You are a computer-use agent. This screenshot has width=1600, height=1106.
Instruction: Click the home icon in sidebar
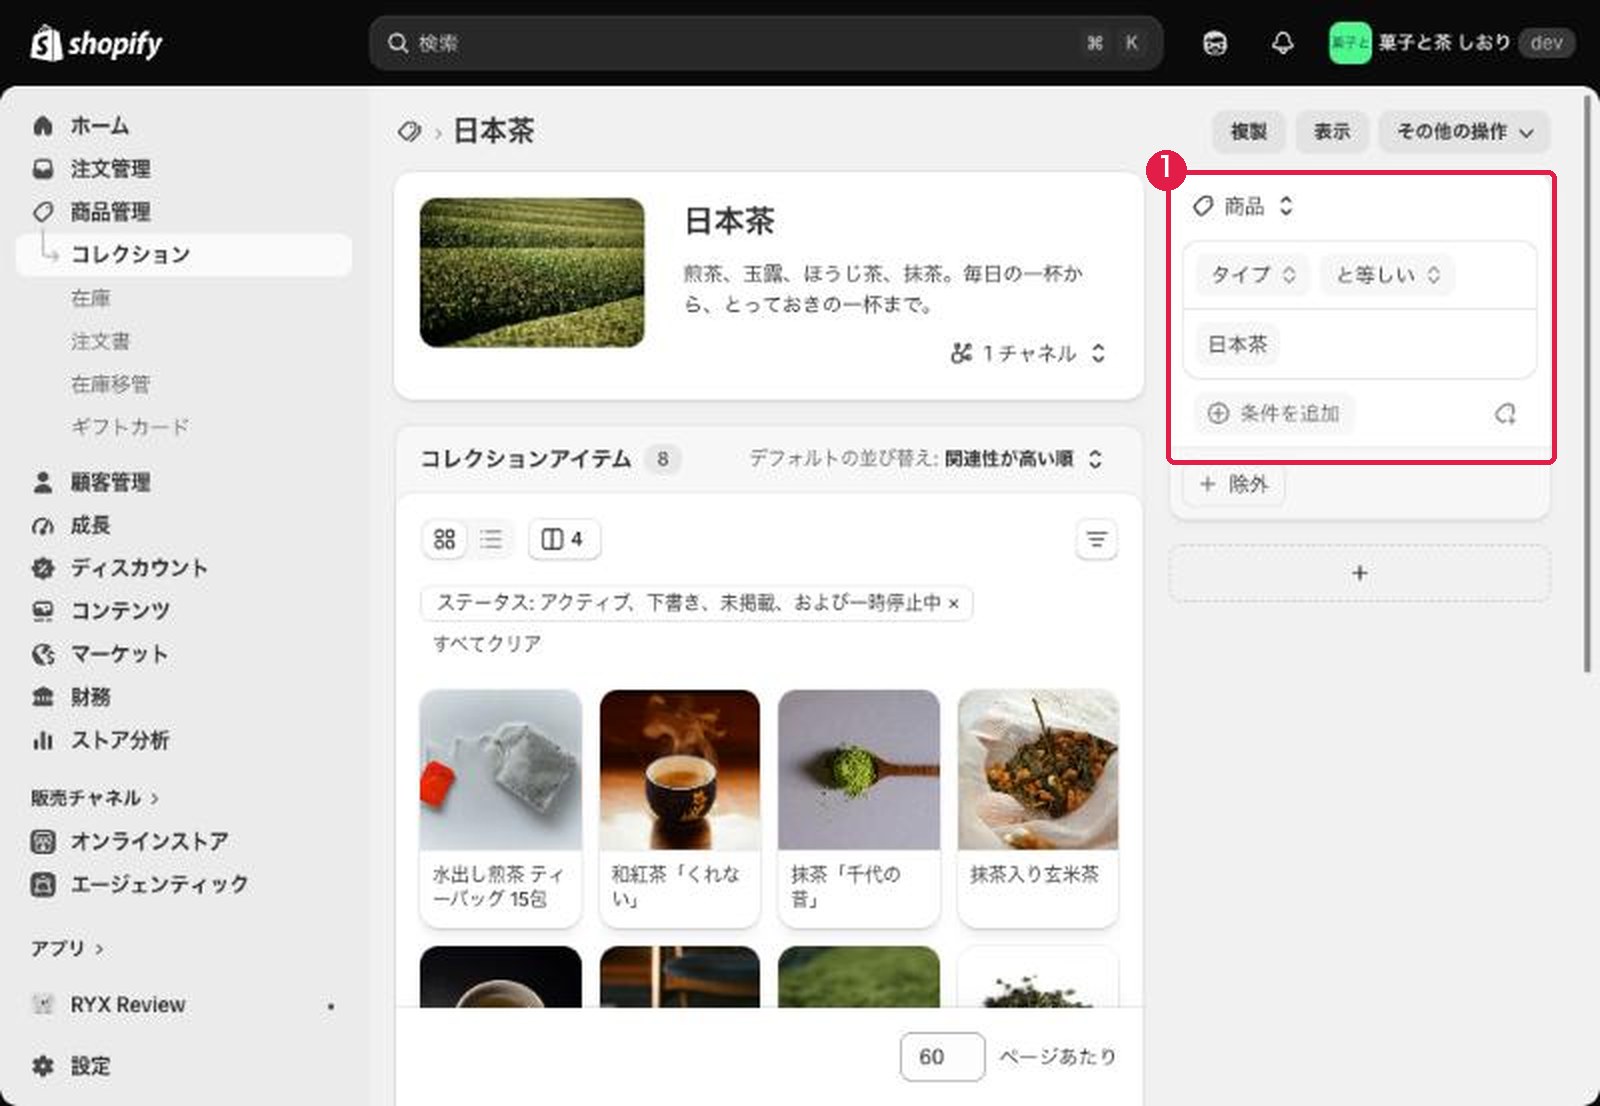tap(43, 126)
